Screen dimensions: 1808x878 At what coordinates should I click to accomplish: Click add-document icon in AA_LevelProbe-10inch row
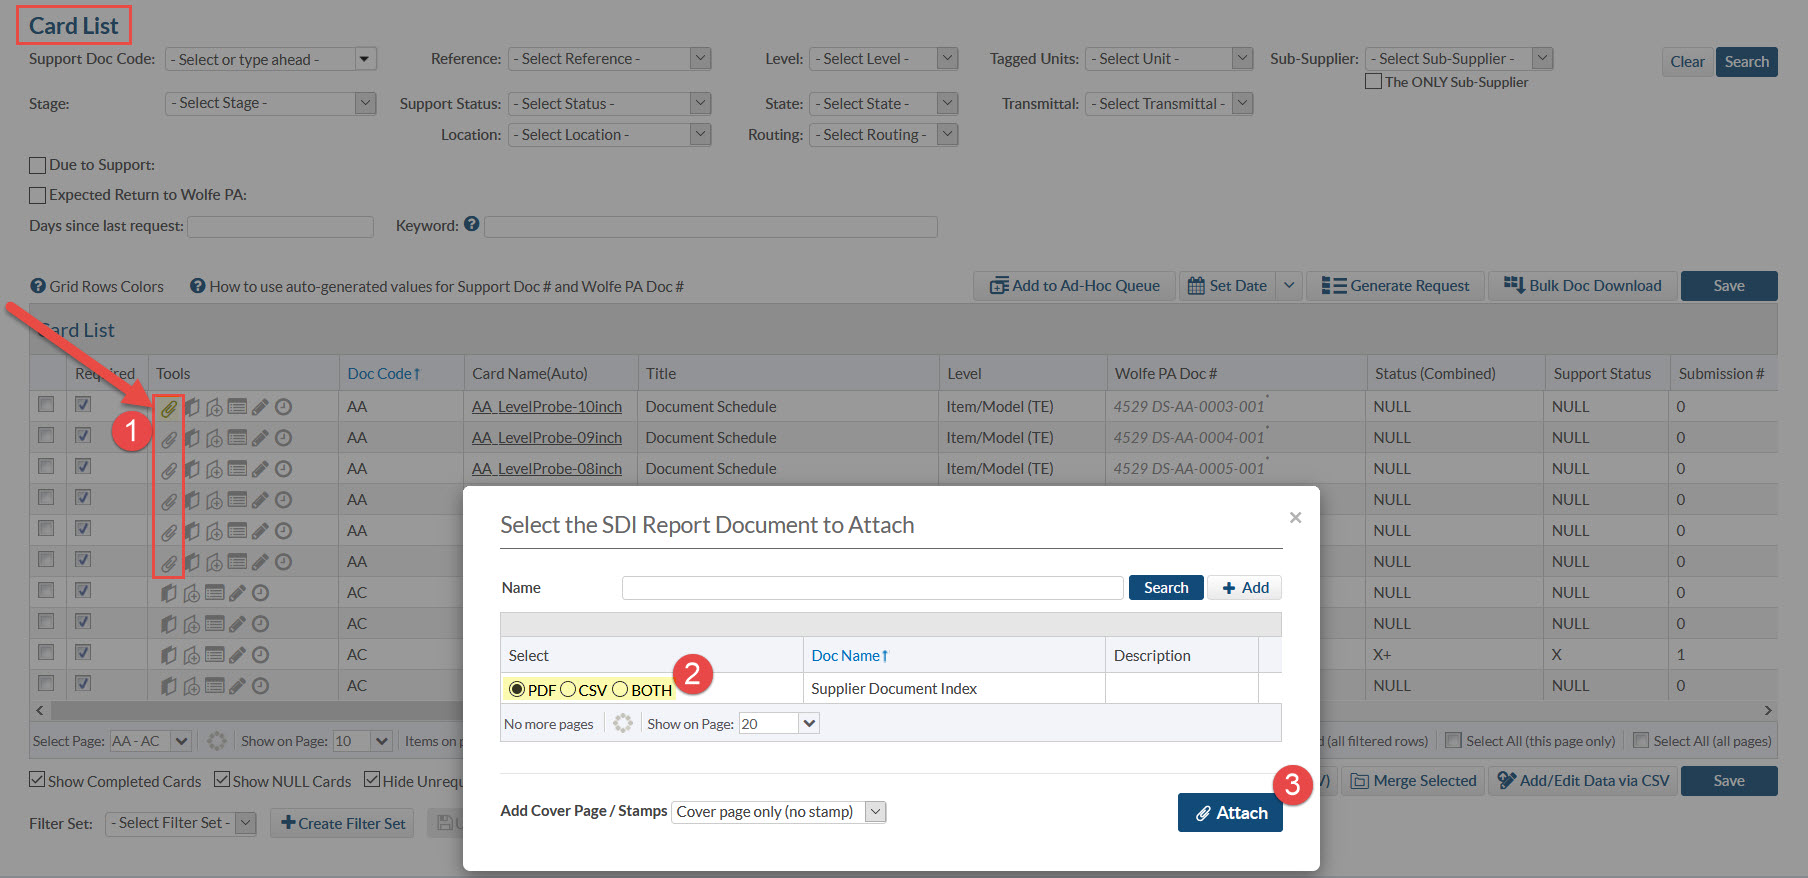214,408
